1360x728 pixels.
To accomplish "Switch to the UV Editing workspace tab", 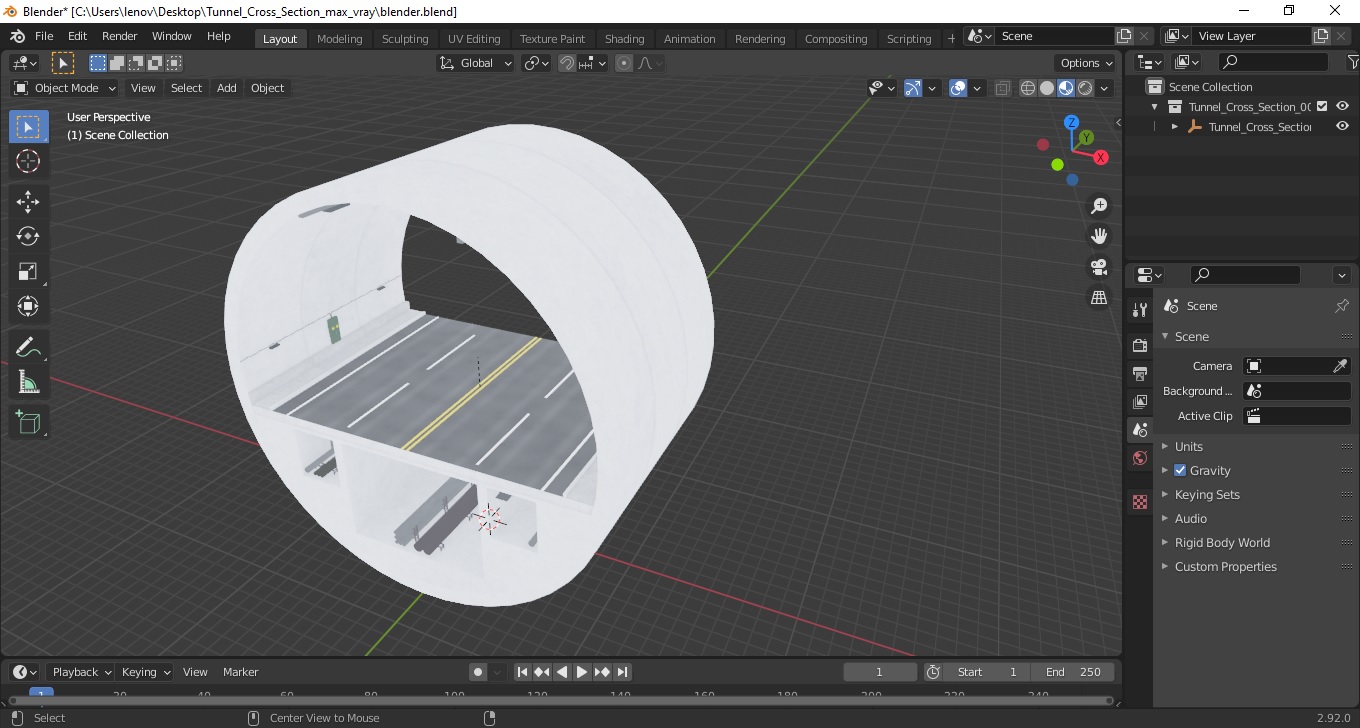I will (474, 39).
